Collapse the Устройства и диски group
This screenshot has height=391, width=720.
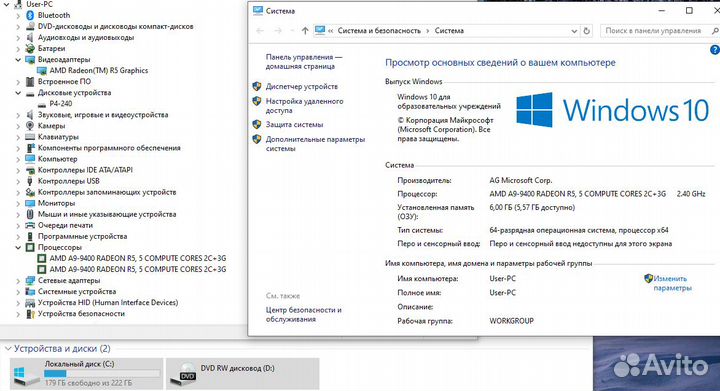[x=8, y=349]
